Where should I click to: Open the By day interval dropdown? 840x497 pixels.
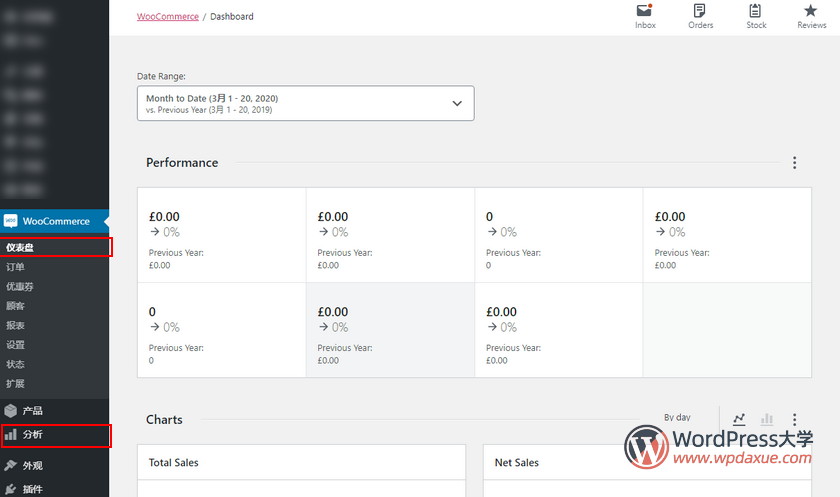[677, 418]
